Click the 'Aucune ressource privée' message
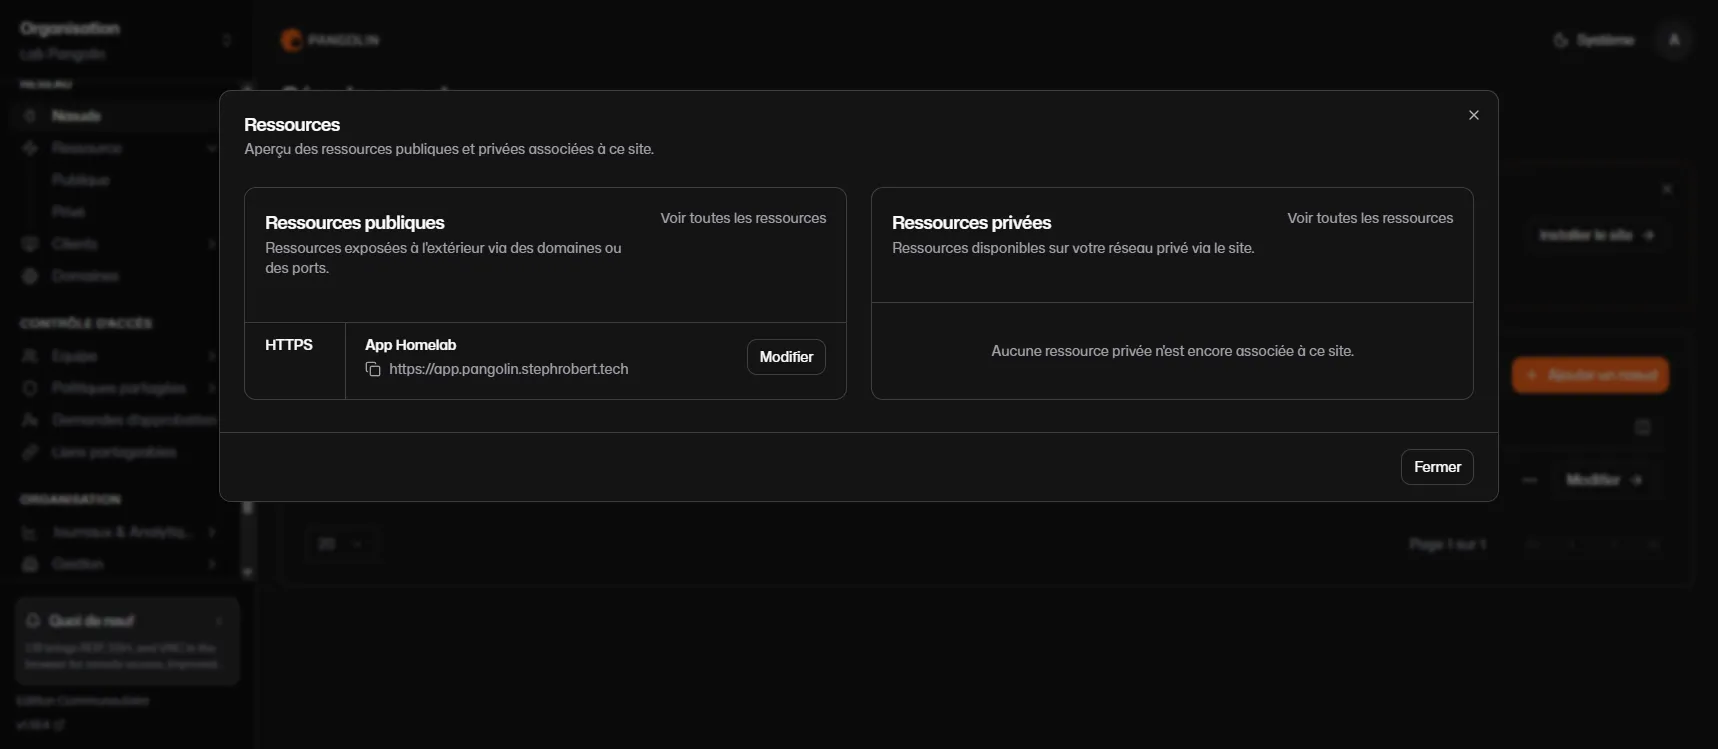Image resolution: width=1718 pixels, height=749 pixels. point(1172,351)
